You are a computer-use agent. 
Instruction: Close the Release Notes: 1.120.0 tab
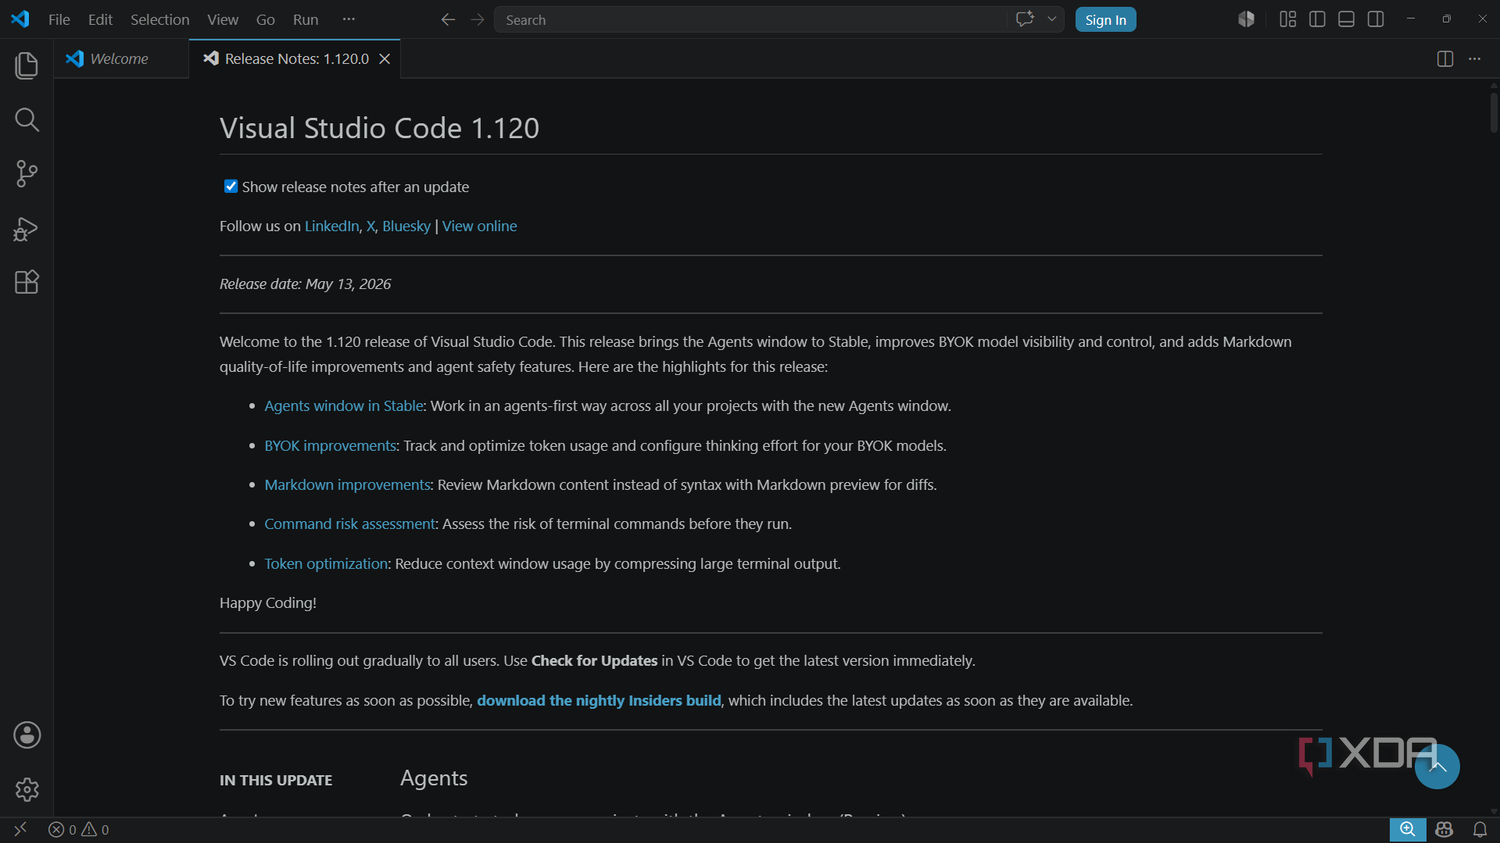click(x=384, y=59)
